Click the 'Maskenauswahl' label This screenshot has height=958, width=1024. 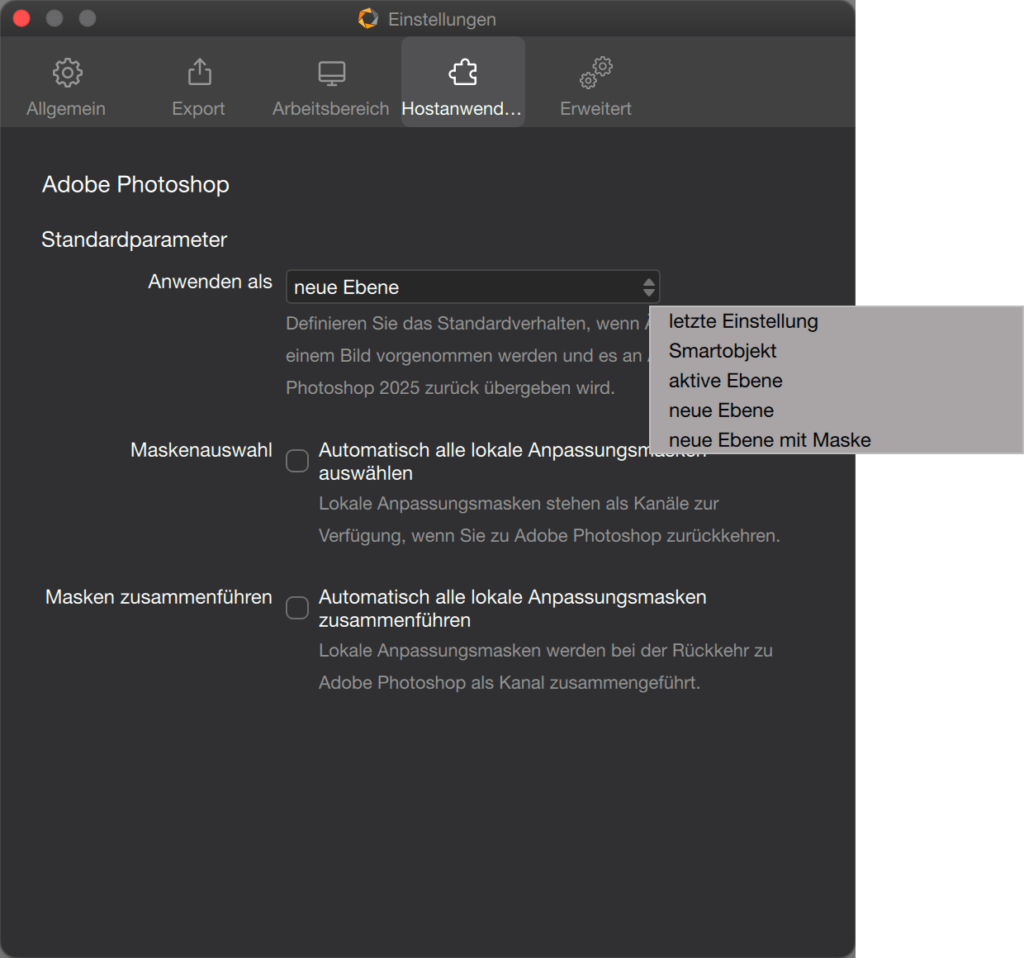201,450
